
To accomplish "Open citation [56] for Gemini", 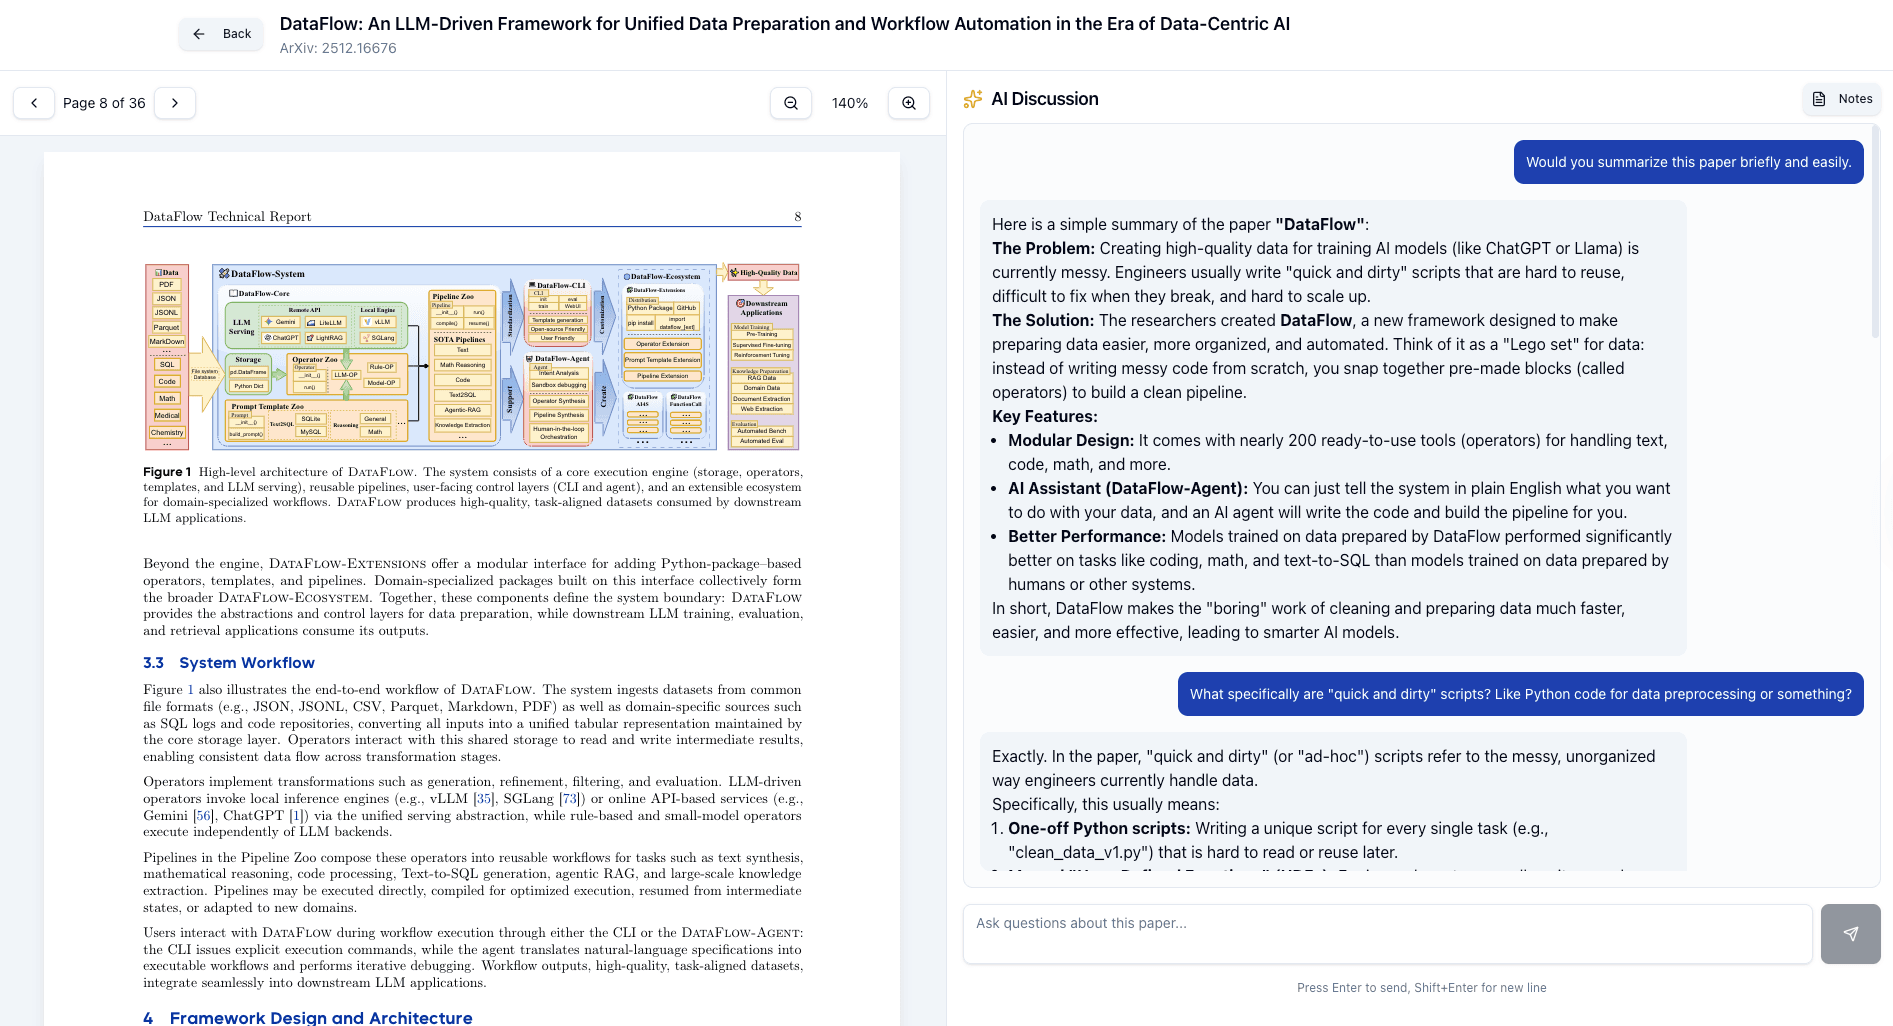I will coord(203,815).
